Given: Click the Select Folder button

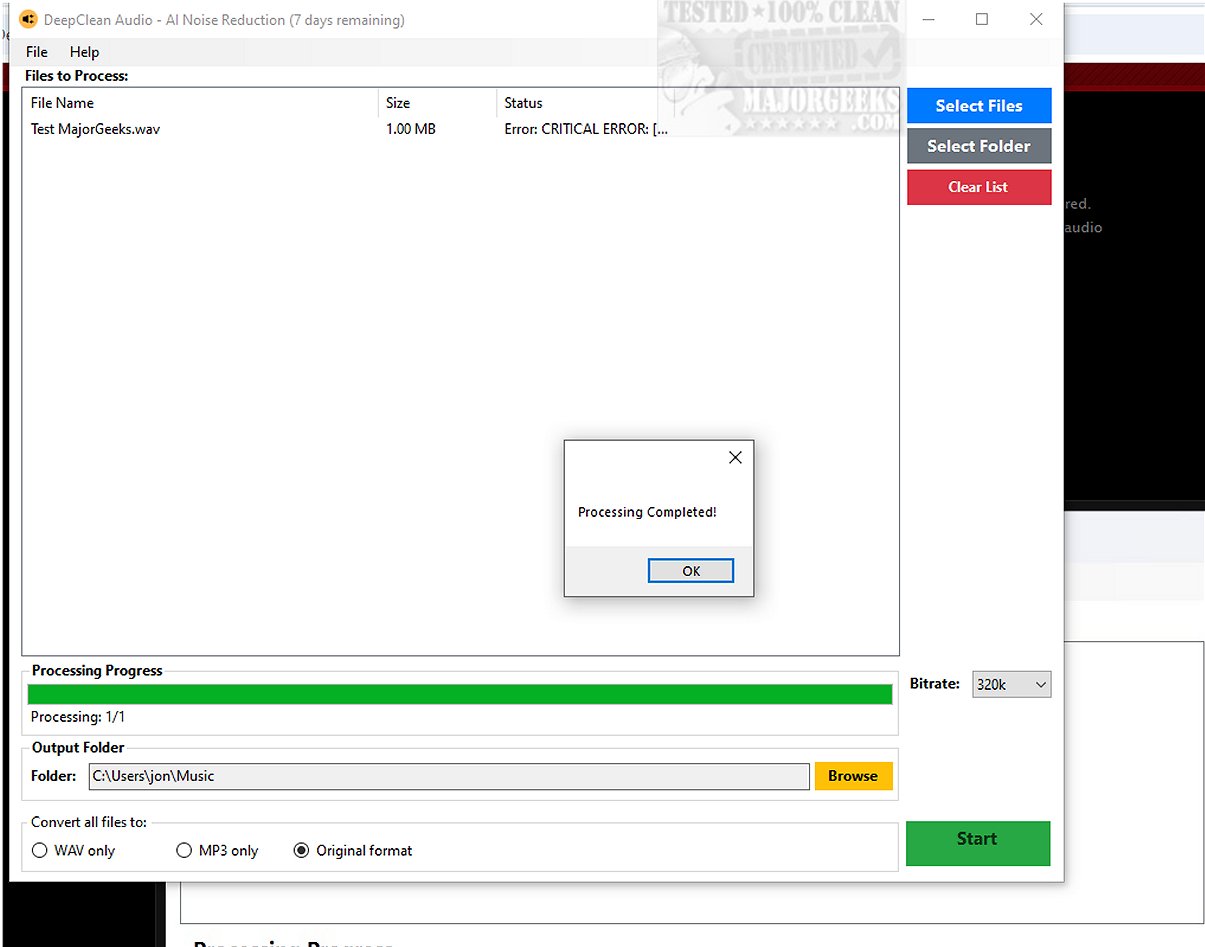Looking at the screenshot, I should pyautogui.click(x=979, y=146).
